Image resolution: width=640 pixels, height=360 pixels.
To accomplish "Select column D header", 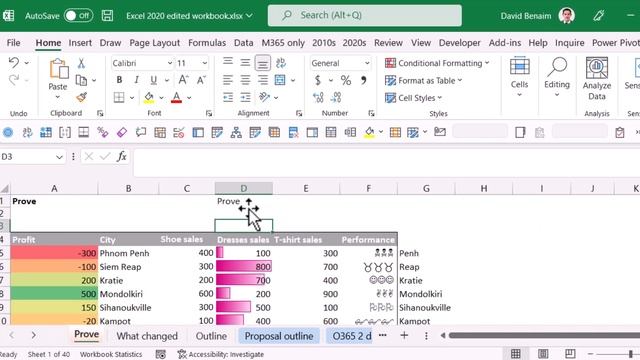I will 244,189.
